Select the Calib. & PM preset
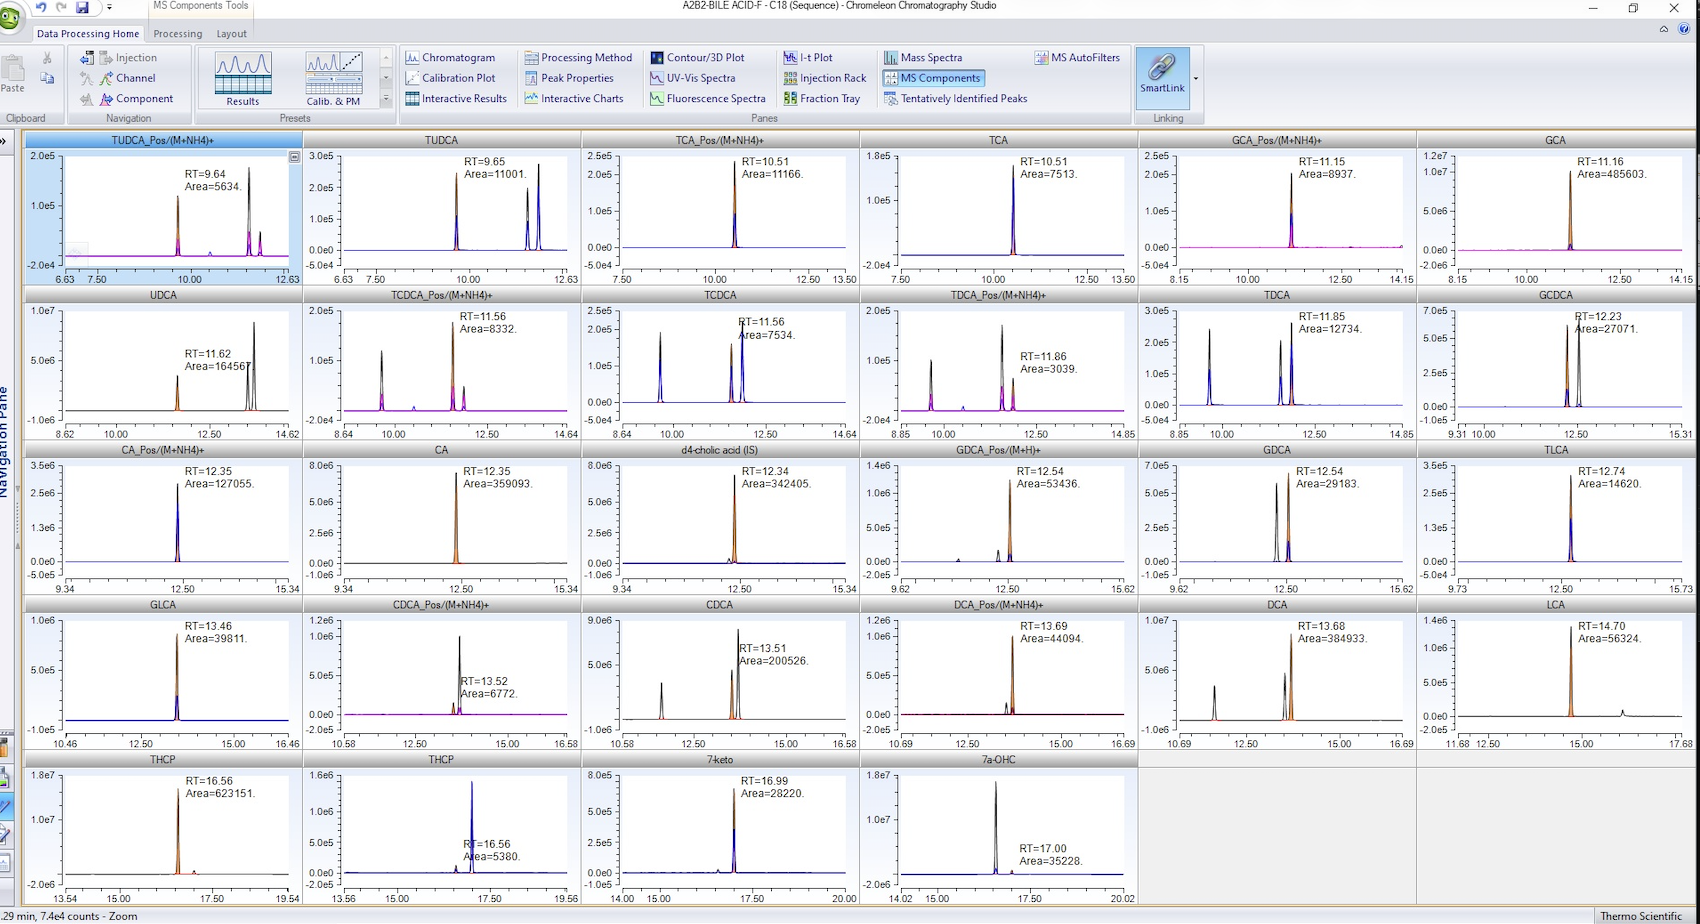 coord(333,79)
